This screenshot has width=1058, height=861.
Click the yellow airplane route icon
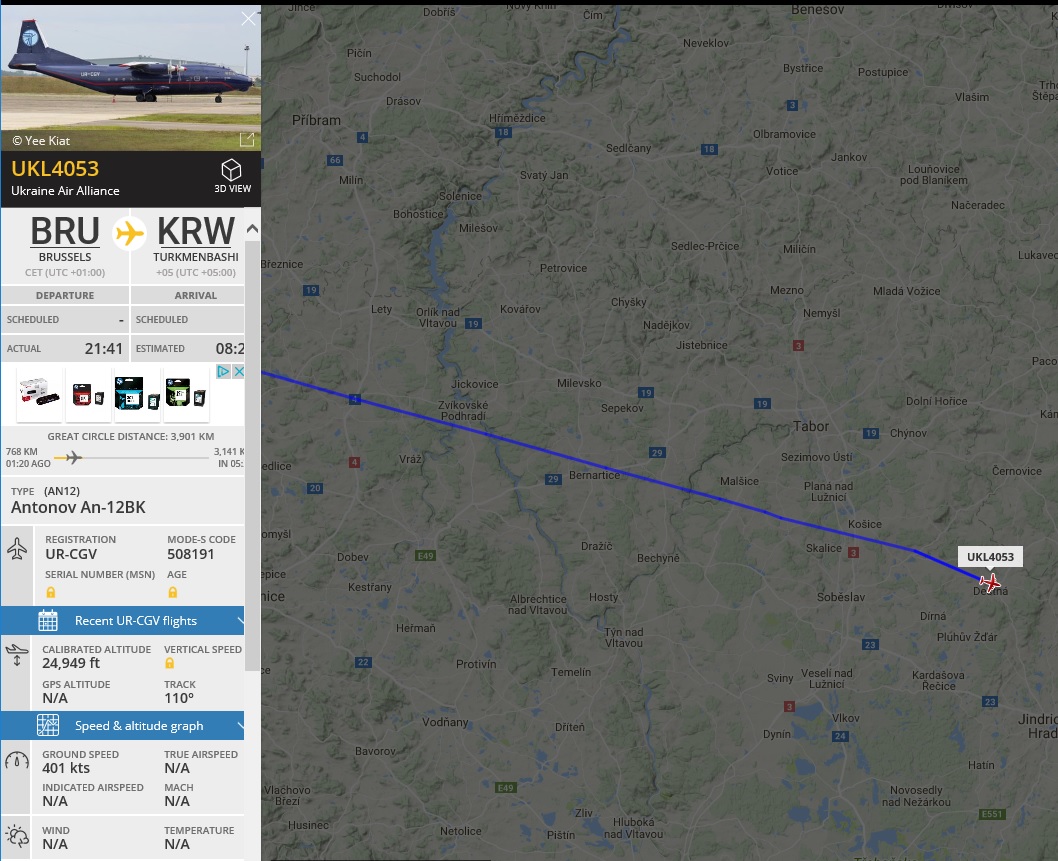click(x=130, y=234)
